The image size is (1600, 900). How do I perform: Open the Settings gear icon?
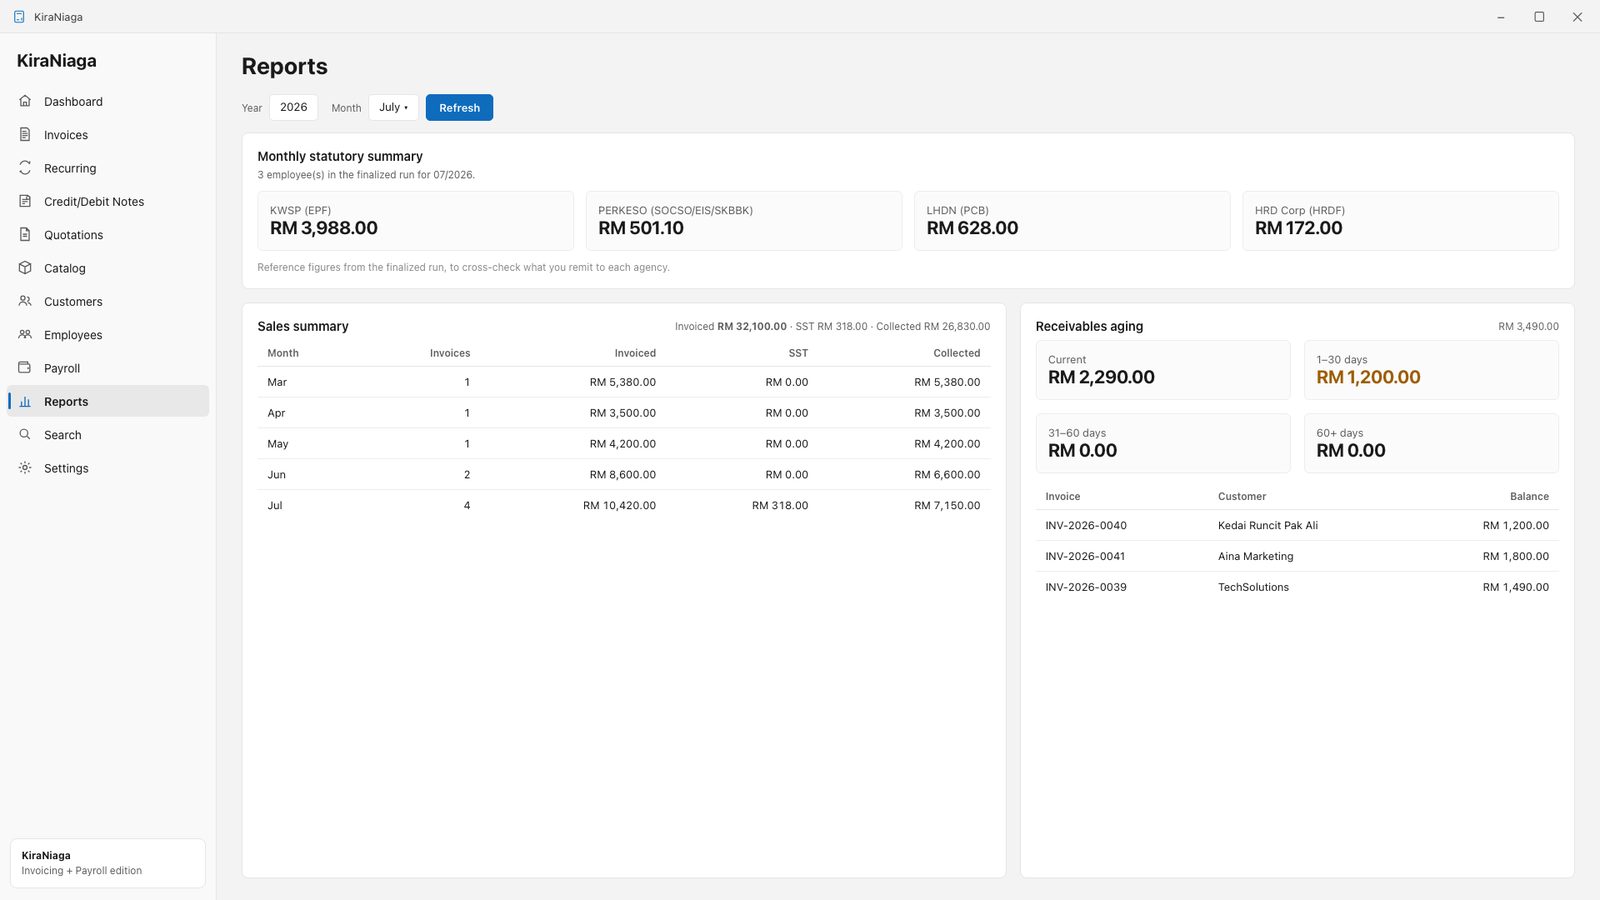[25, 468]
